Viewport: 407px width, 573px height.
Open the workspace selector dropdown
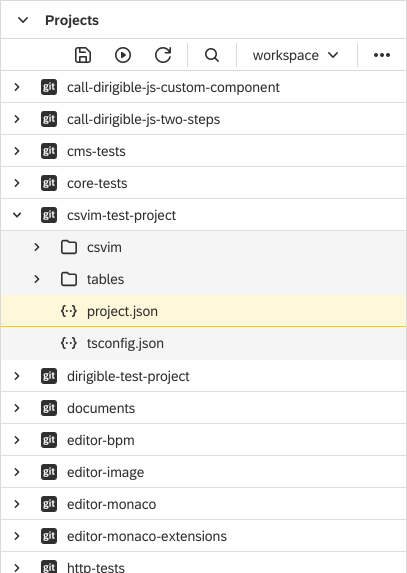[295, 55]
